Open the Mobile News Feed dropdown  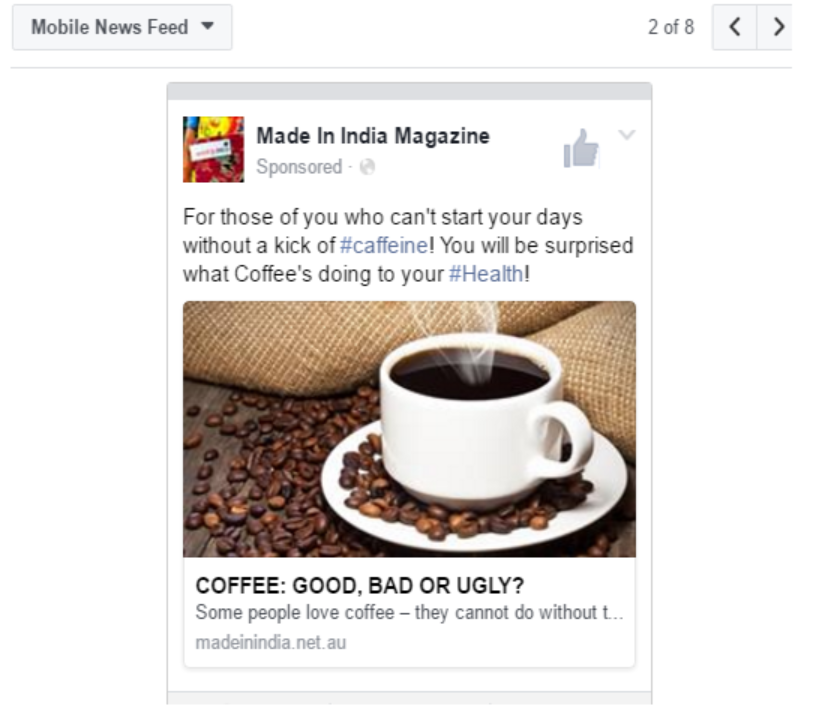click(122, 27)
